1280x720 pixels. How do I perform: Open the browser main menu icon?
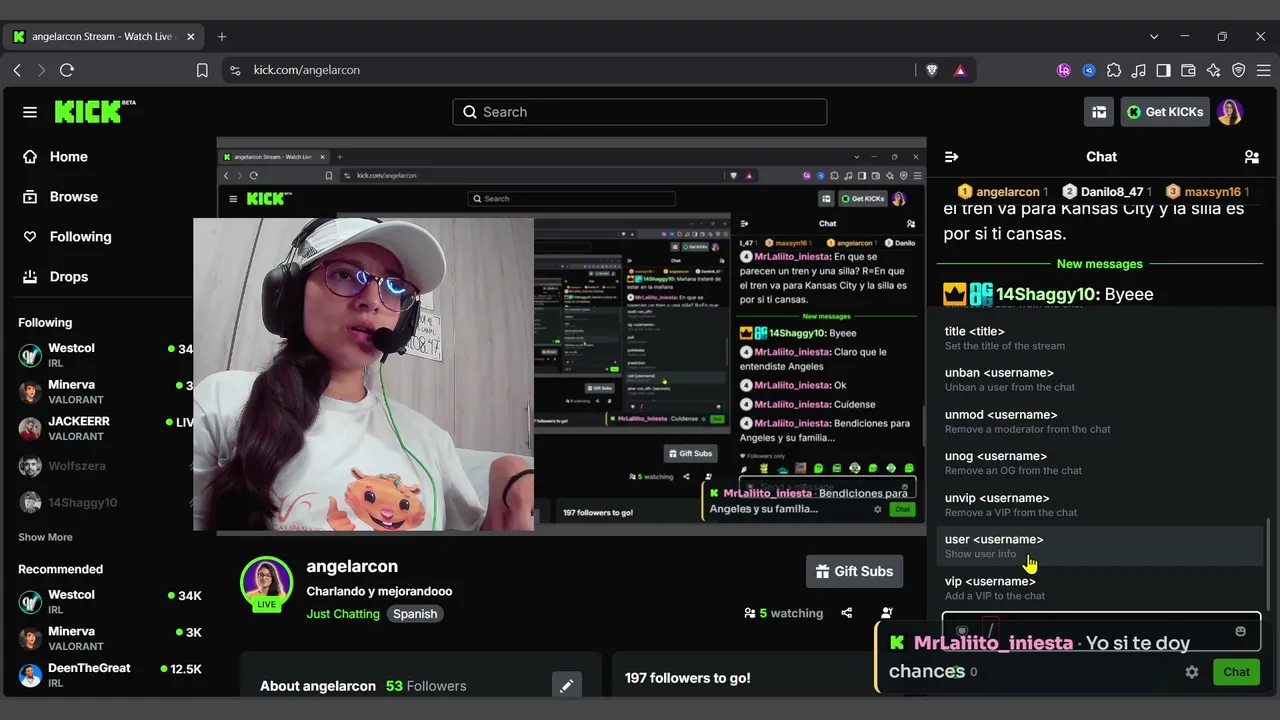click(x=1263, y=70)
